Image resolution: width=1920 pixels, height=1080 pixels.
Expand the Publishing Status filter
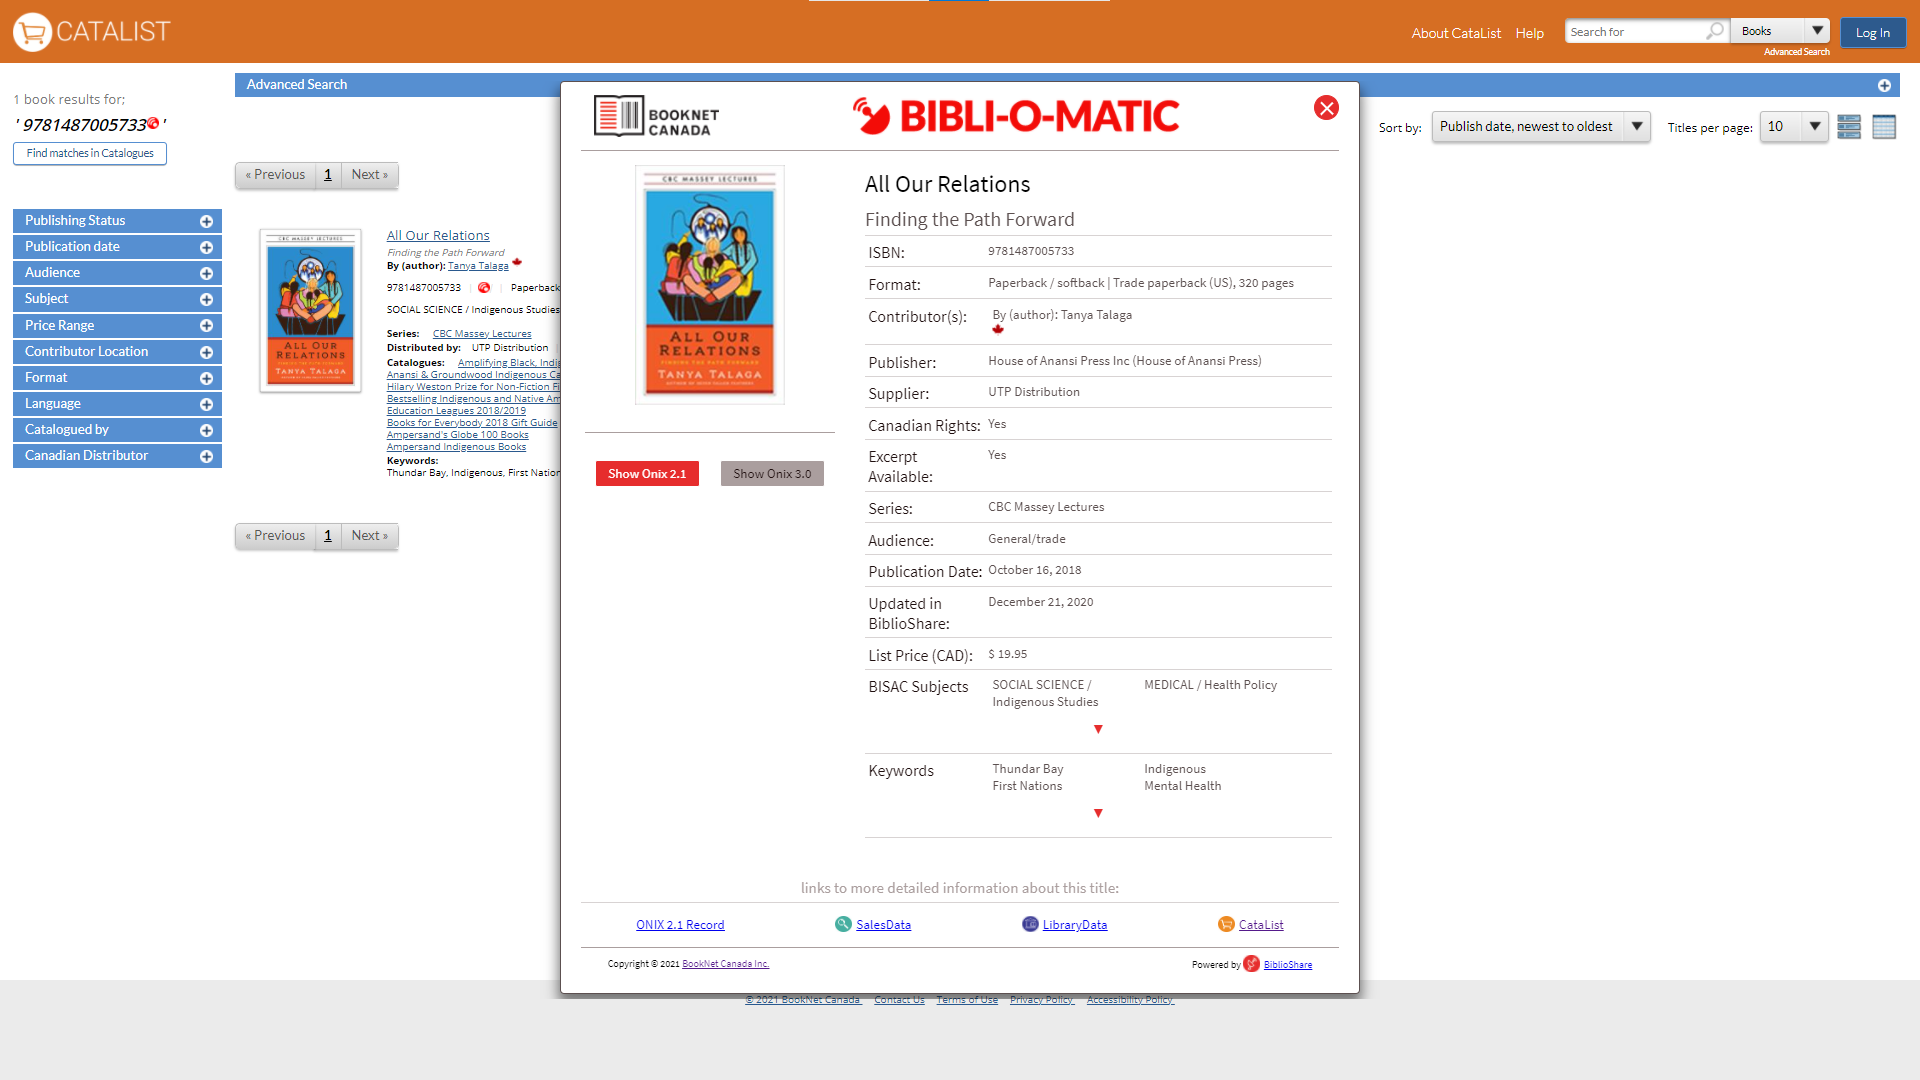117,221
